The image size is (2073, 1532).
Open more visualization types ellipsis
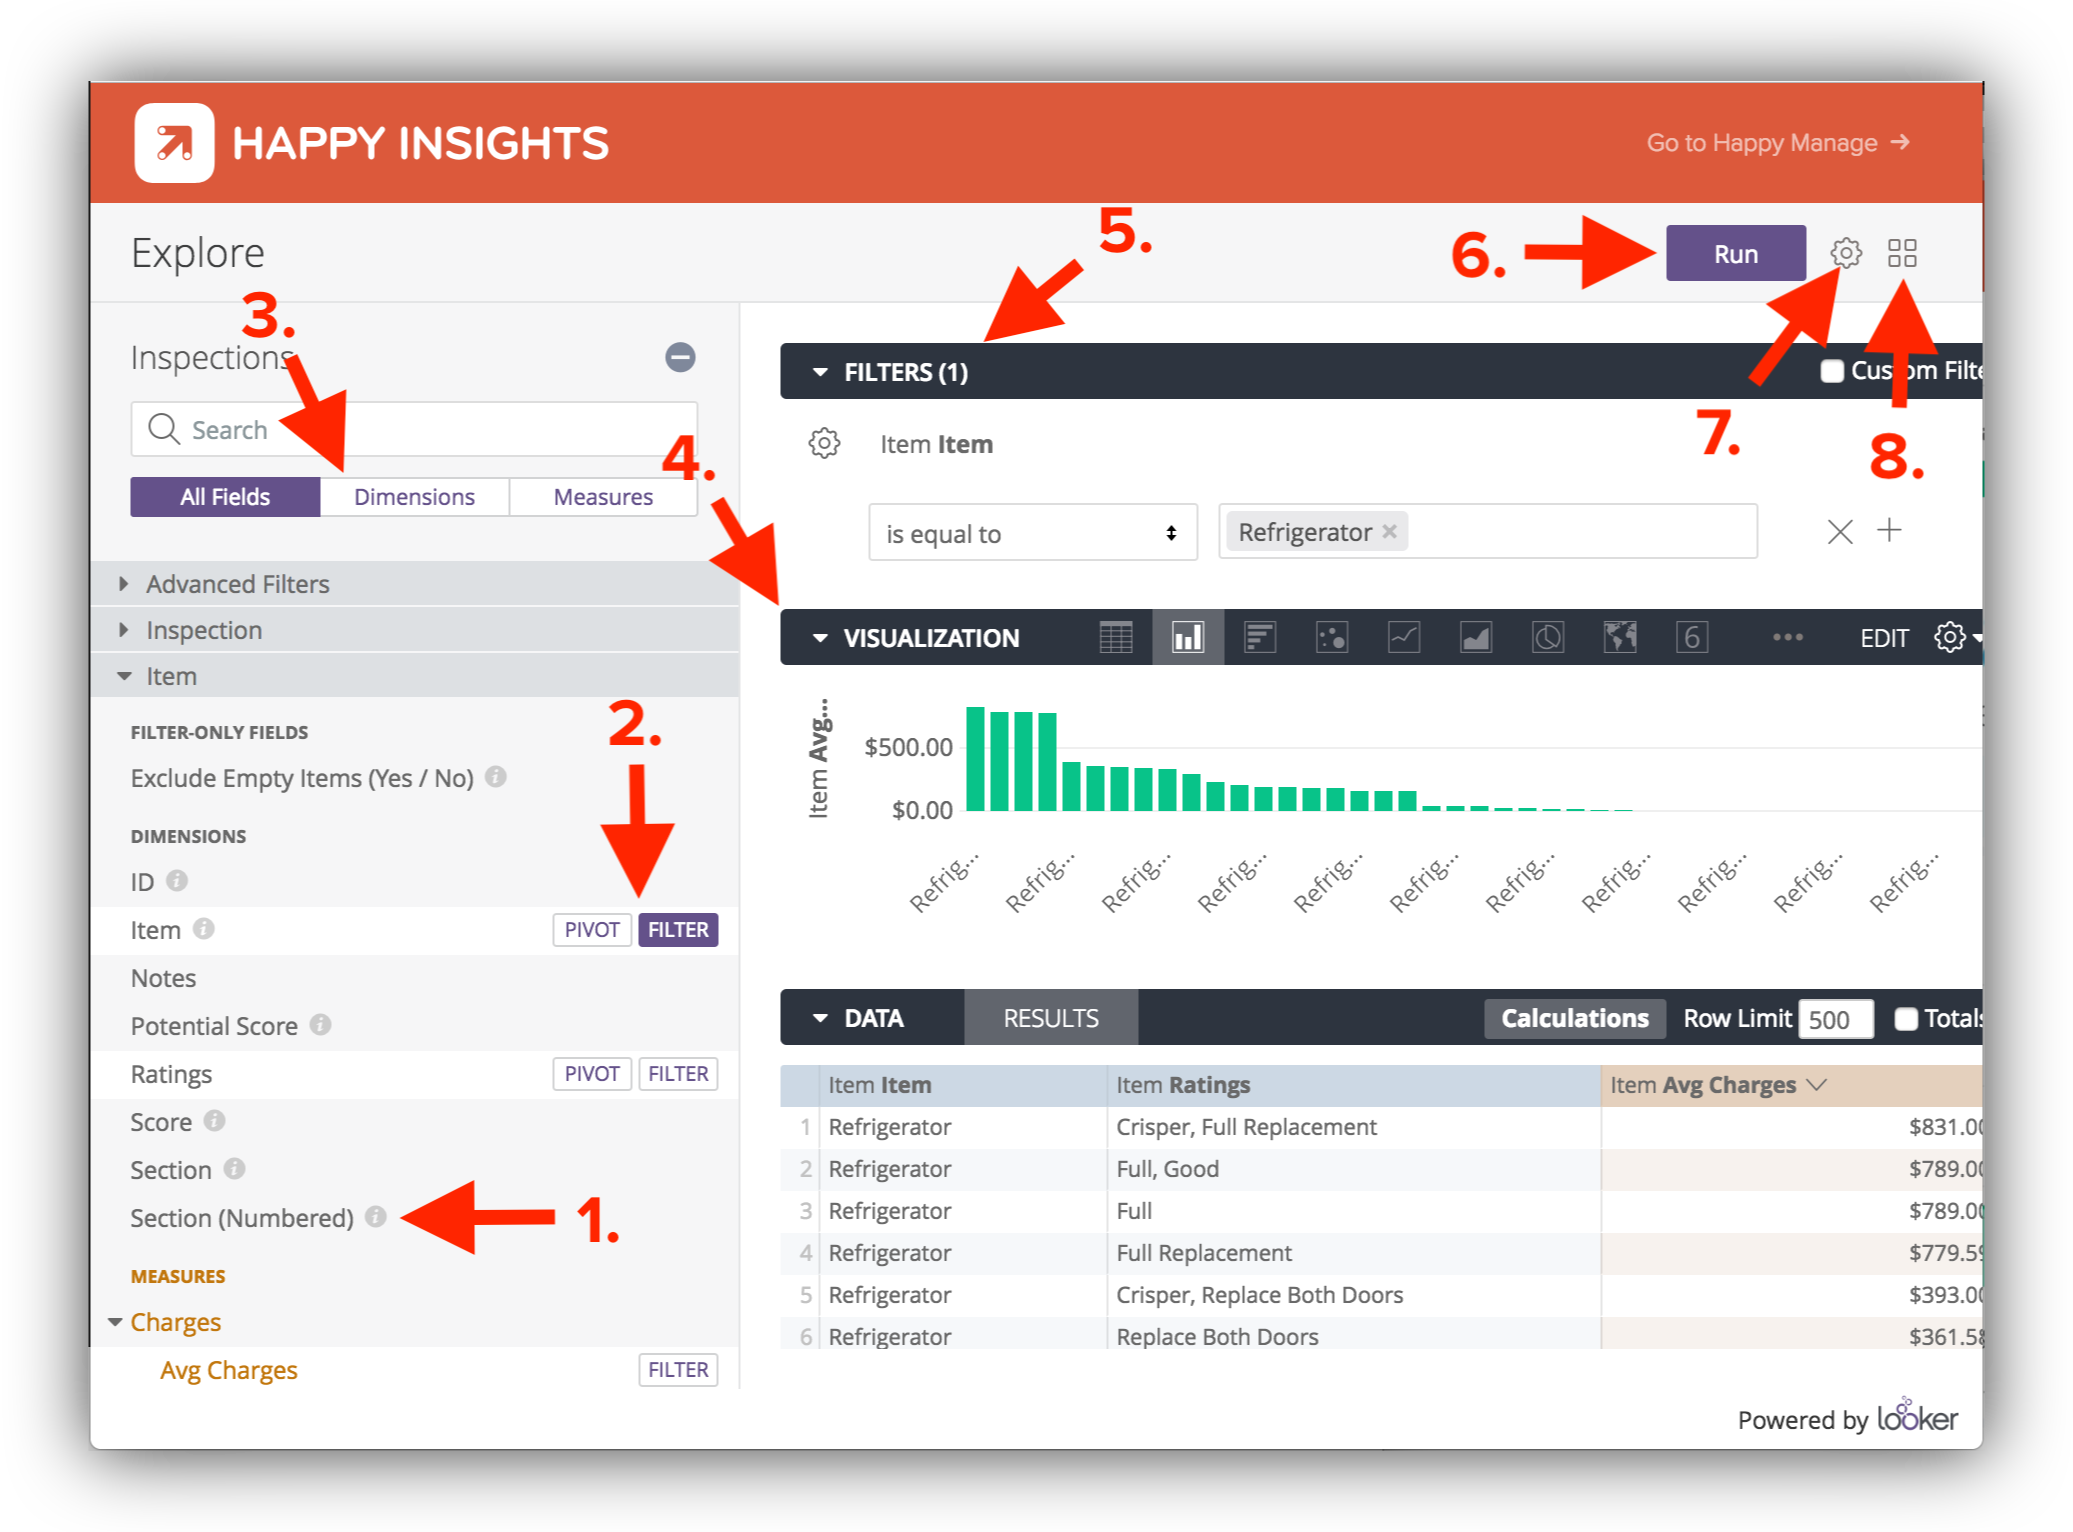pos(1788,637)
